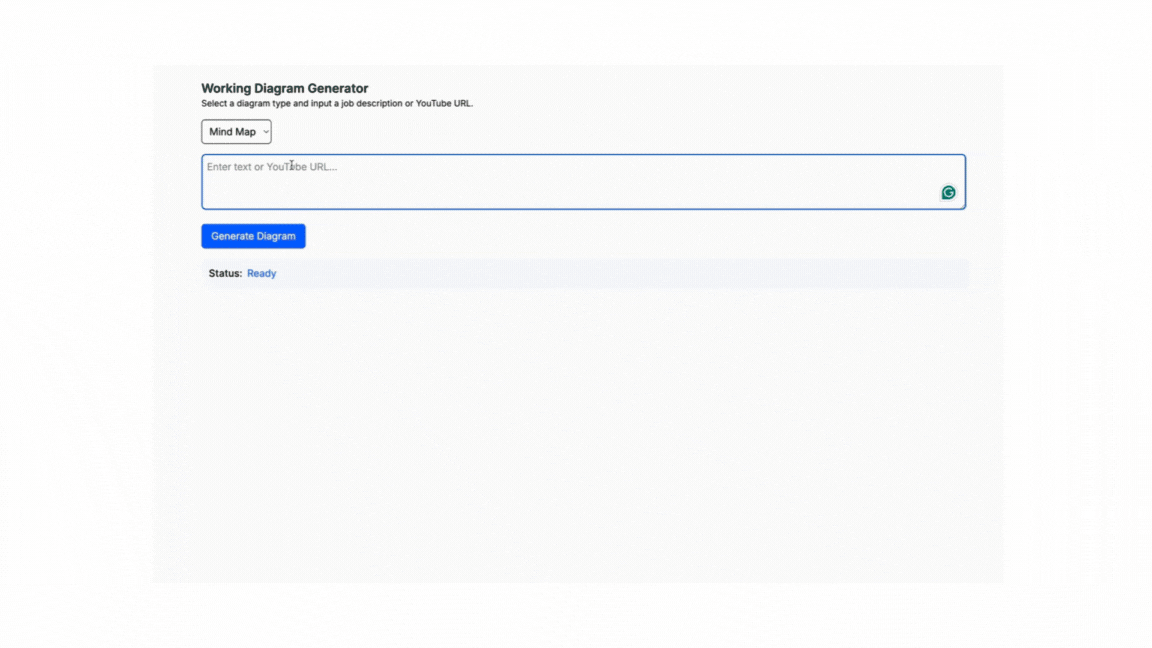Click the Generate Diagram button

[x=253, y=235]
